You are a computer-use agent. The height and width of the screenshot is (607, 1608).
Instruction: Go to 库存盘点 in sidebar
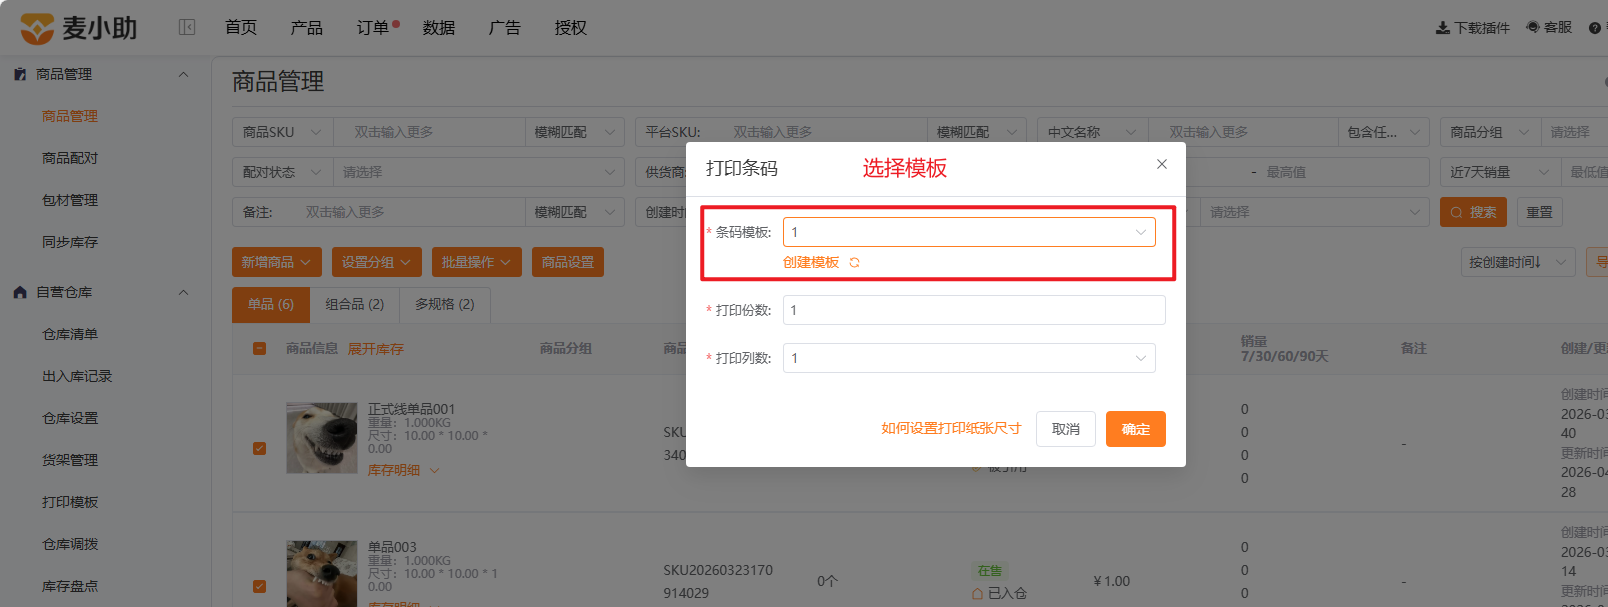(70, 586)
